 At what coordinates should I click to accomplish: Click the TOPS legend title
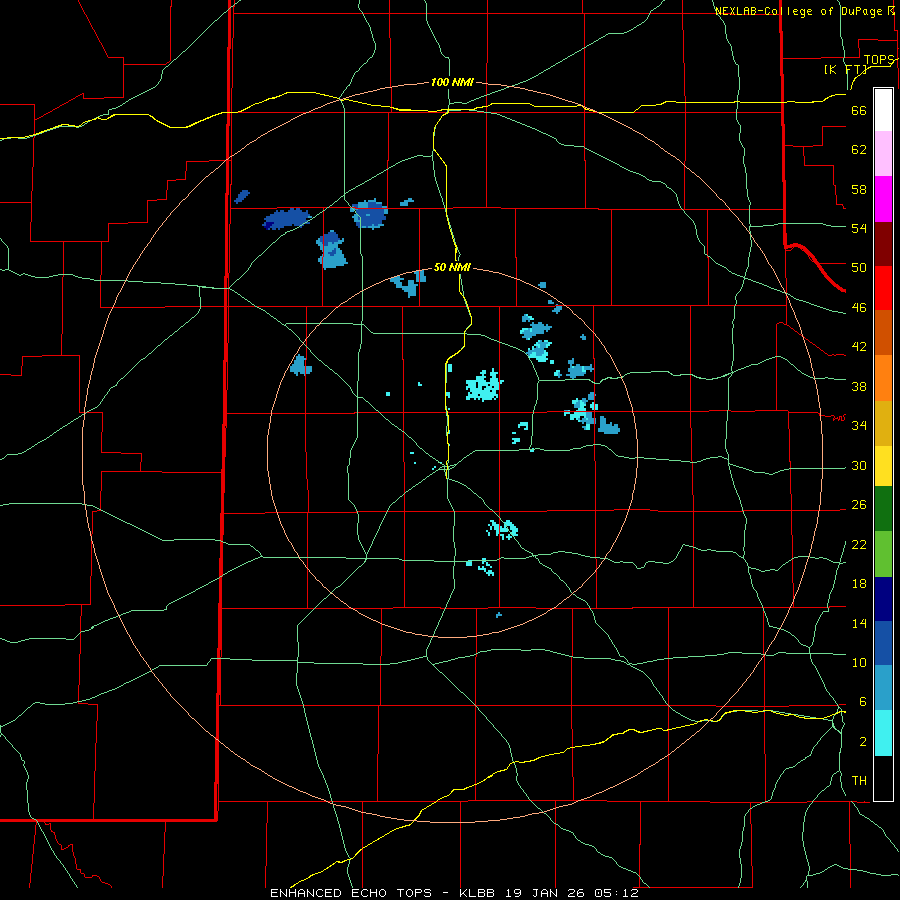(879, 60)
